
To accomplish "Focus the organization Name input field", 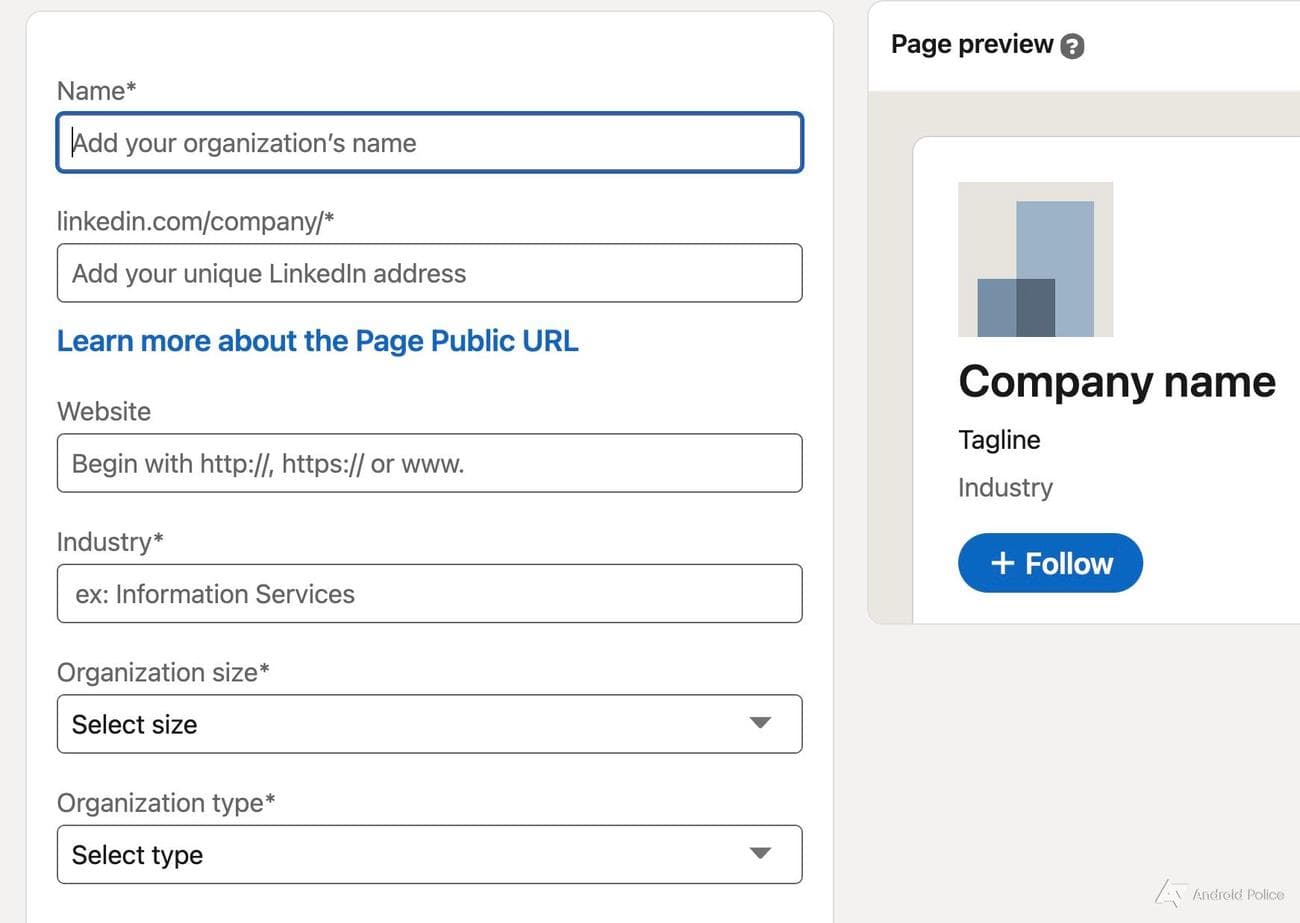I will pyautogui.click(x=429, y=143).
